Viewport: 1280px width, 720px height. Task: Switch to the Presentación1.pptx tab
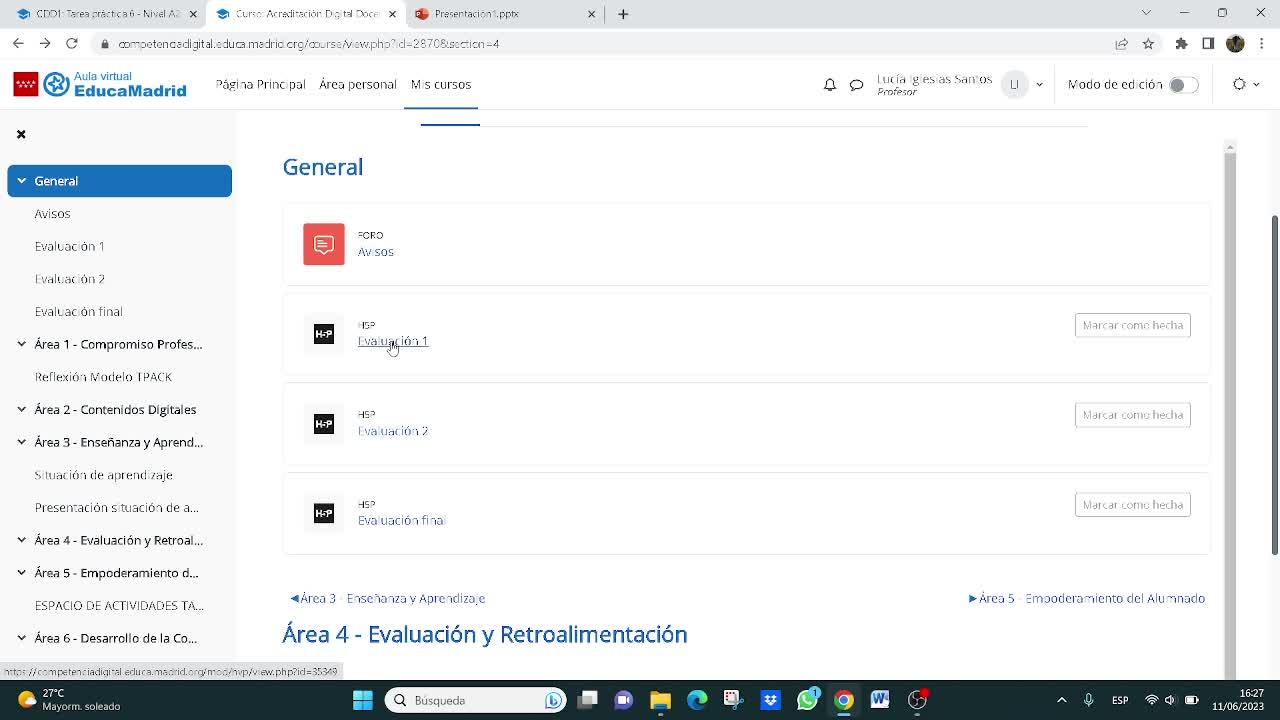505,14
